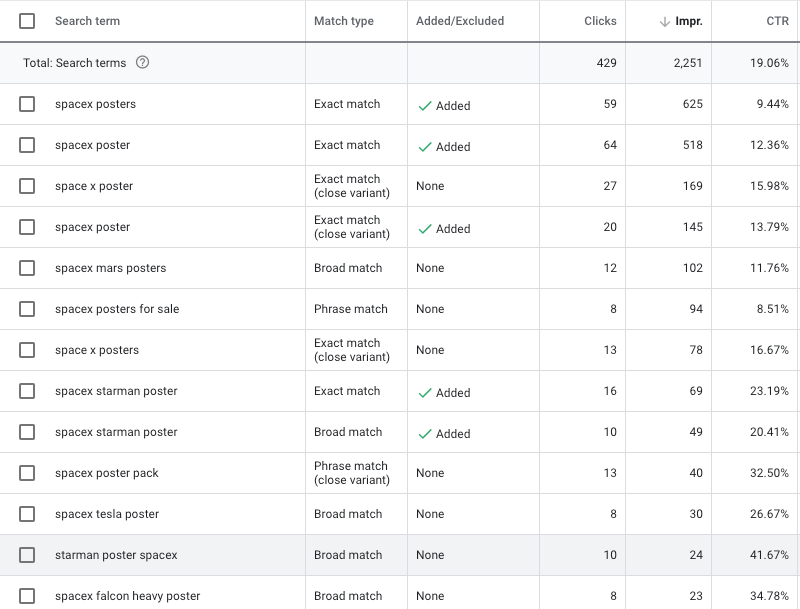Click the green checkmark in the 69 impressions row
800x609 pixels.
tap(424, 393)
